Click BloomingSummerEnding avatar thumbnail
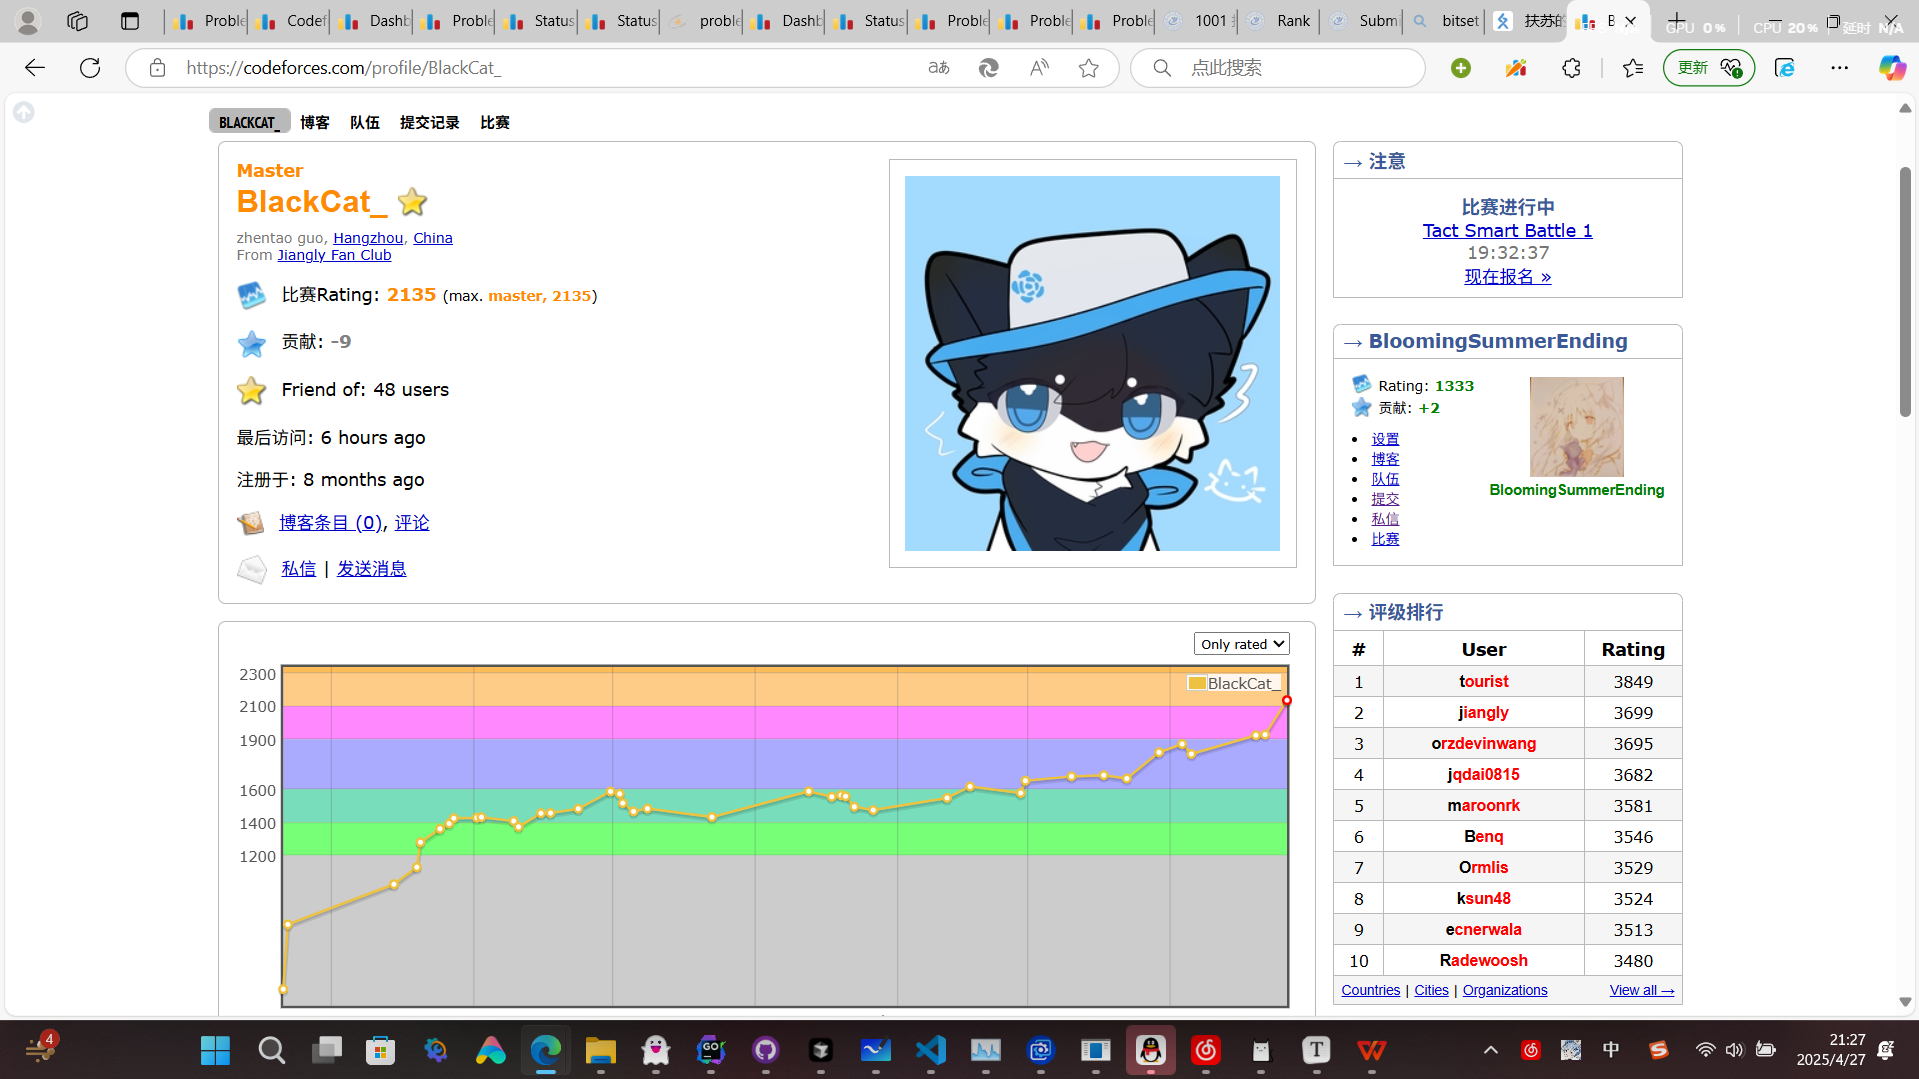 tap(1577, 427)
